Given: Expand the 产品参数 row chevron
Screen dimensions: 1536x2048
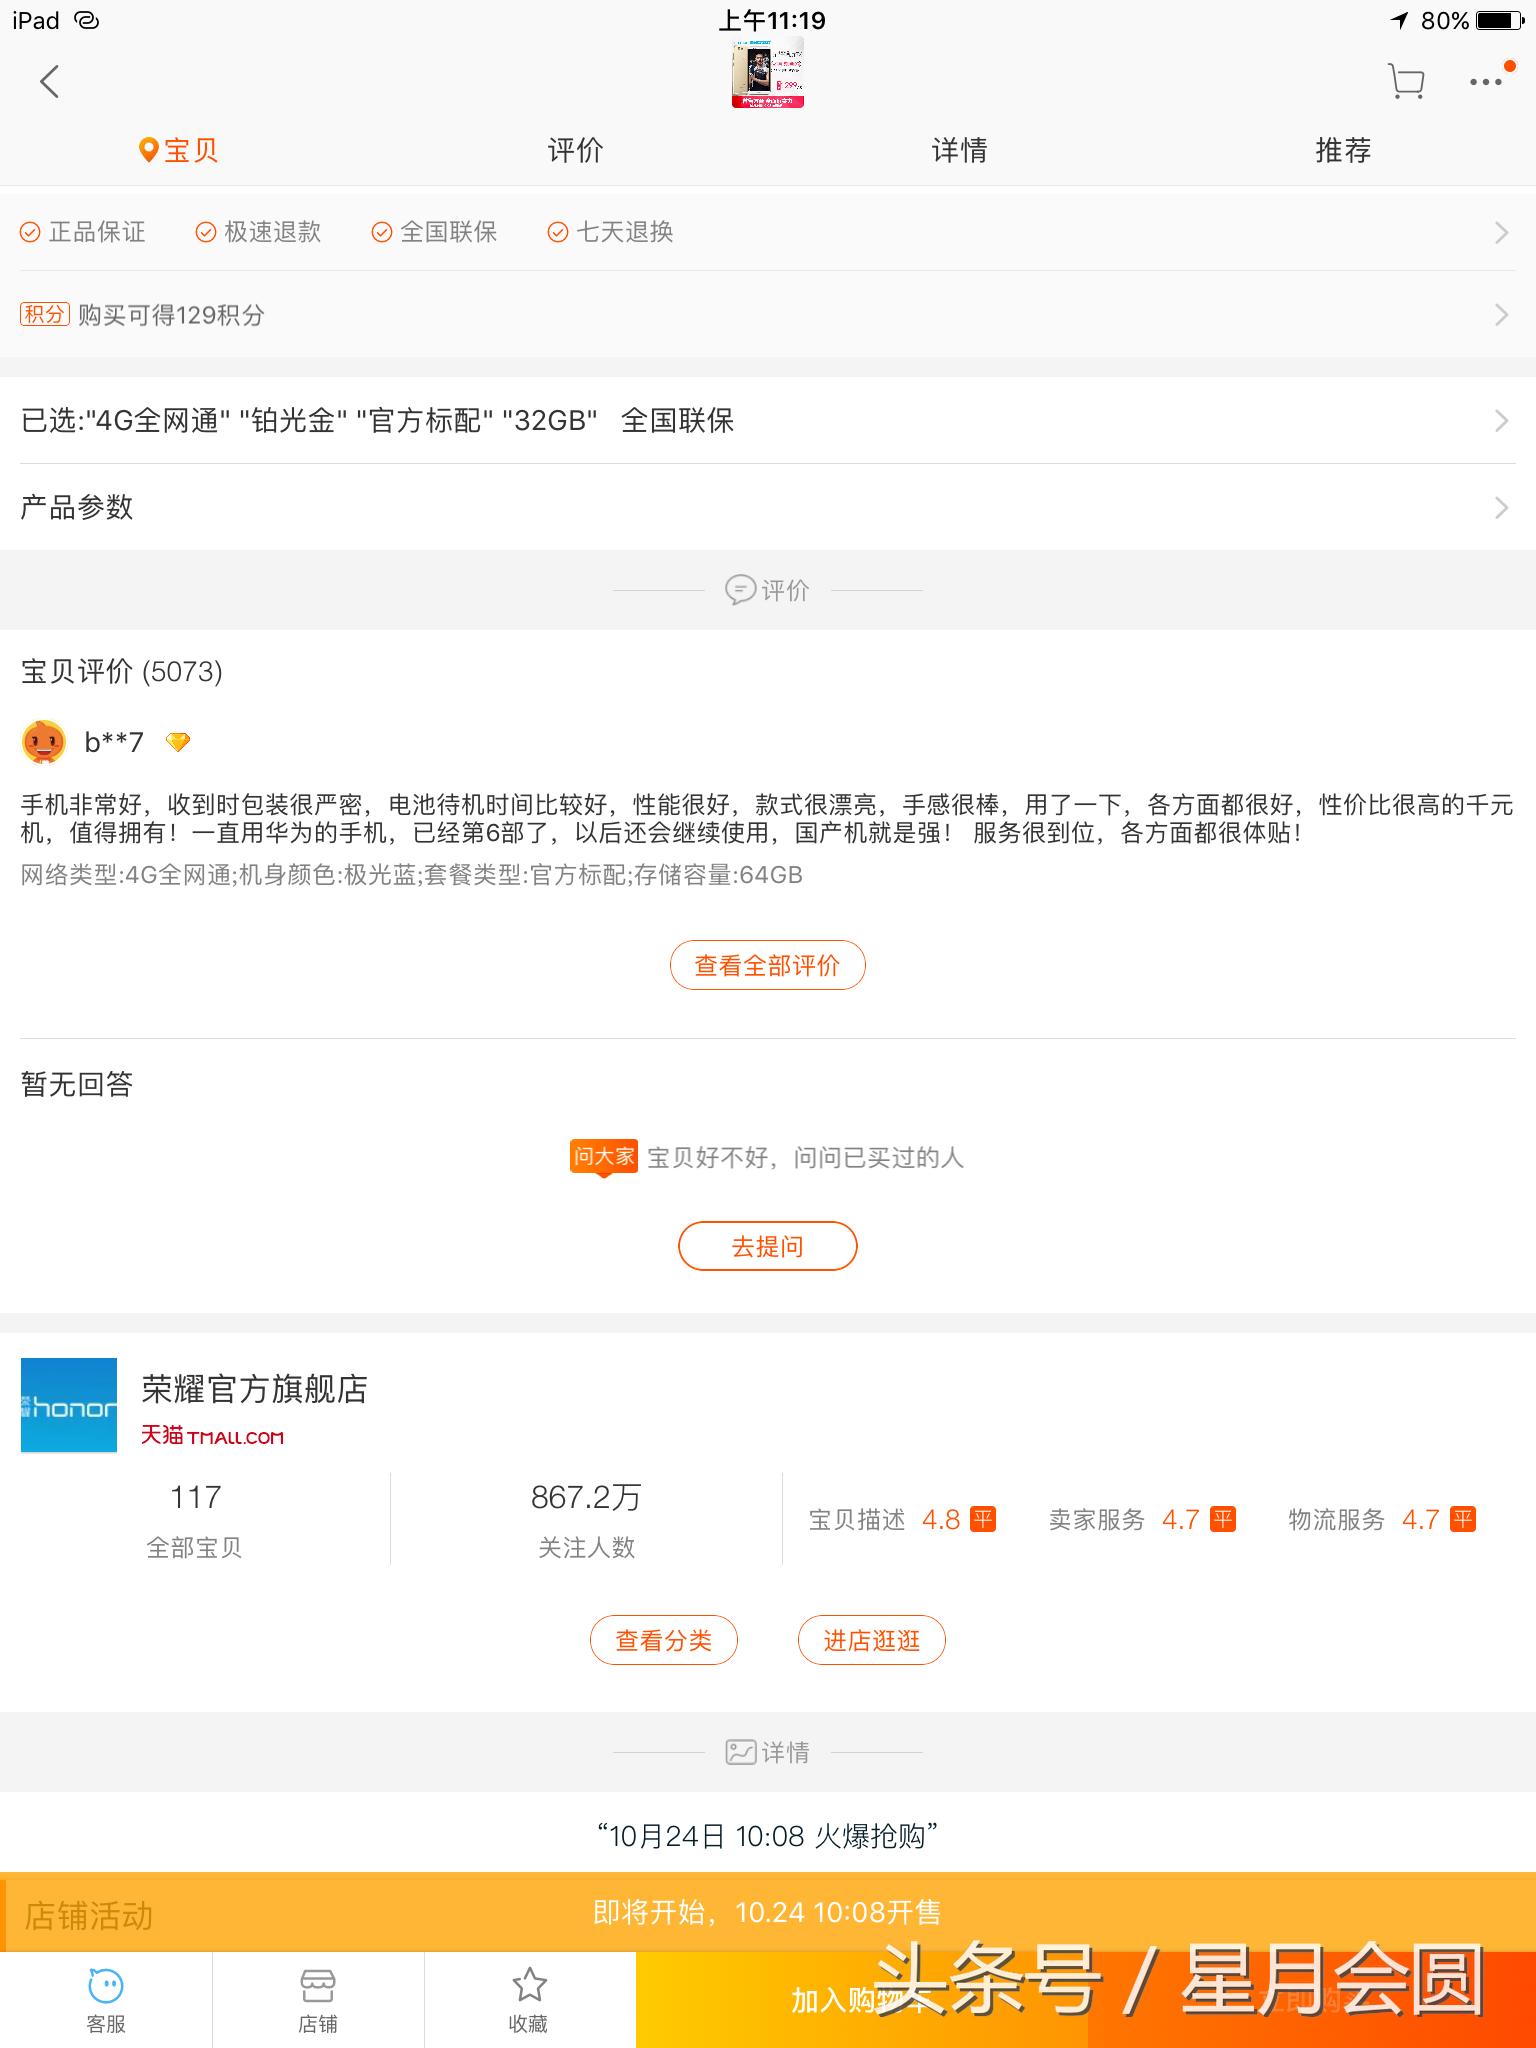Looking at the screenshot, I should tap(1501, 508).
